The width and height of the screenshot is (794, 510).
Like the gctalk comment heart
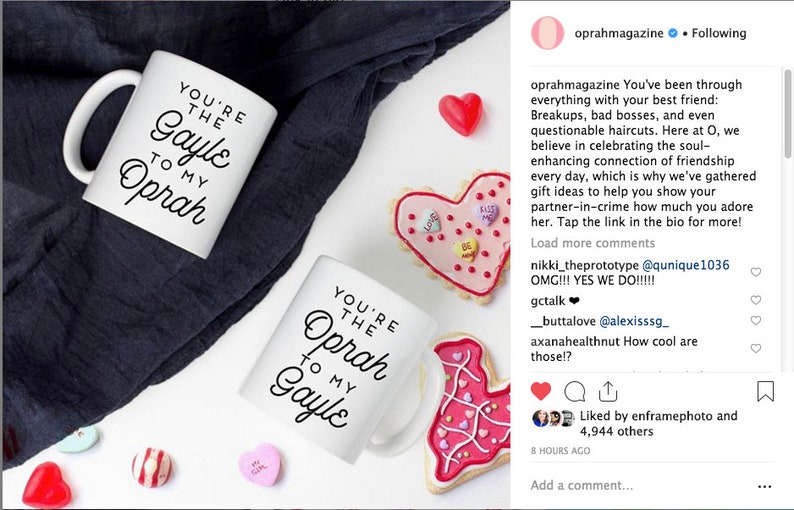[x=756, y=300]
